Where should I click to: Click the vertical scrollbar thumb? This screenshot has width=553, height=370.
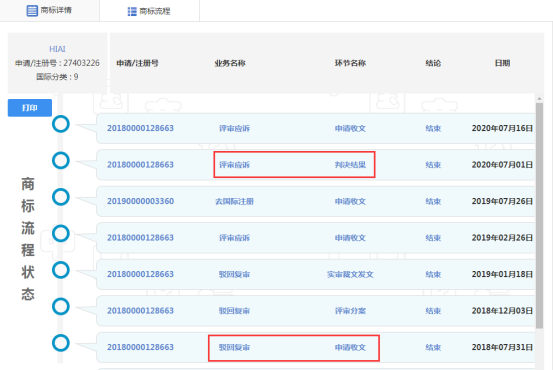[x=539, y=216]
